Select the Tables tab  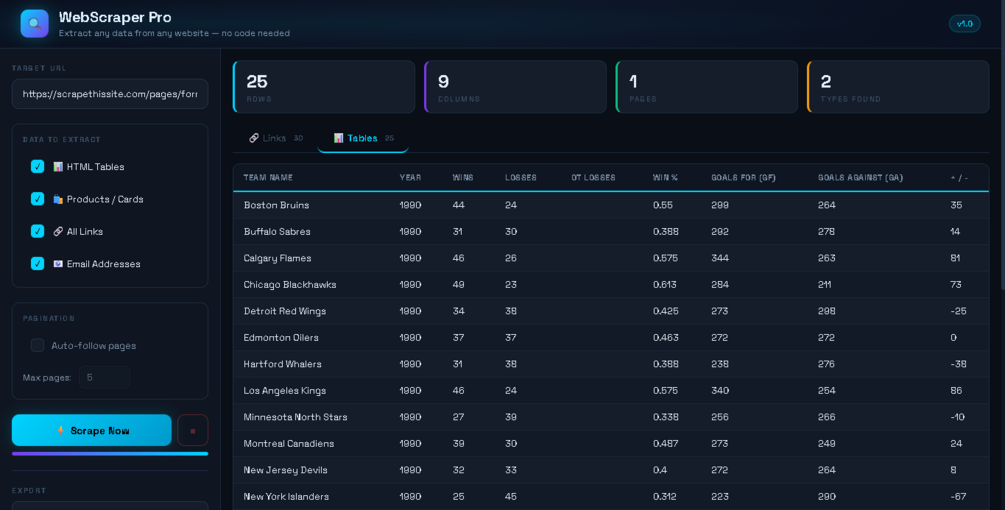tap(363, 138)
